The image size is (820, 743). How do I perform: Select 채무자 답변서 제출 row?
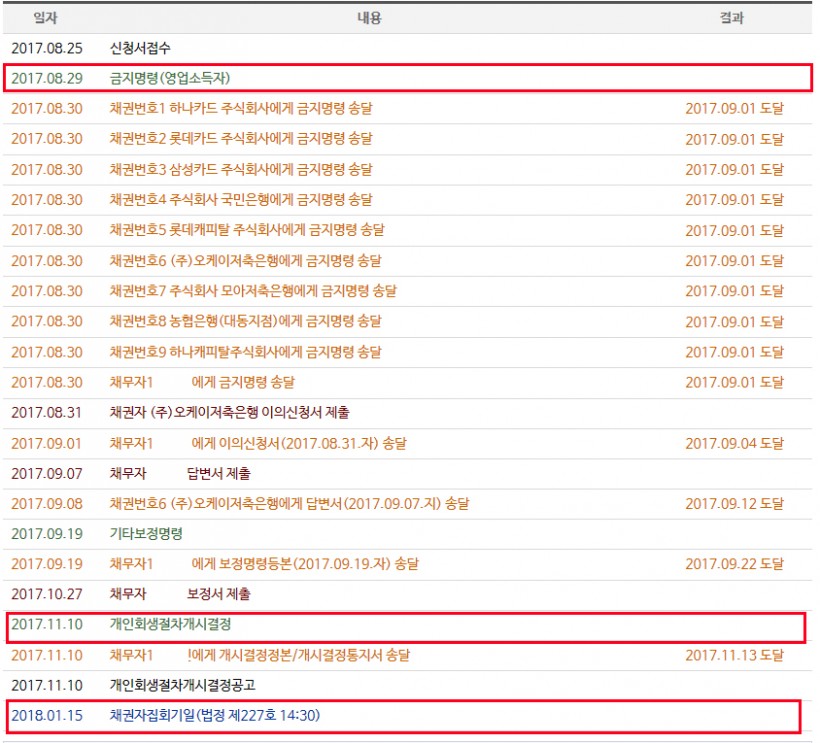pyautogui.click(x=408, y=474)
